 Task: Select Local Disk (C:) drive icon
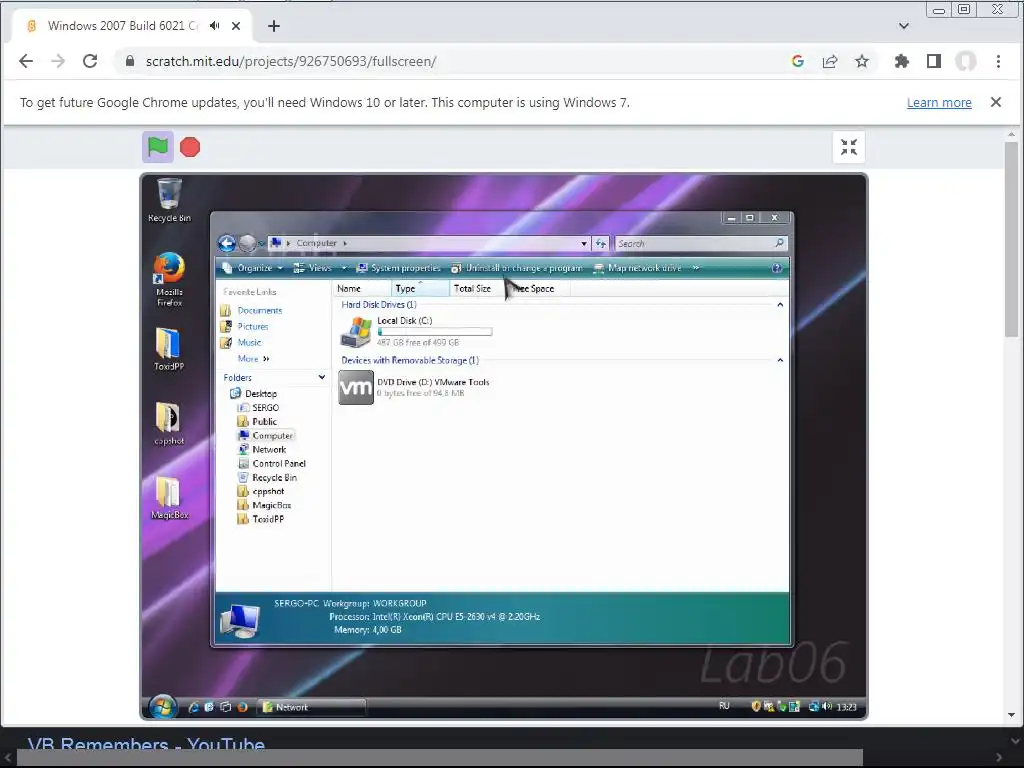coord(356,332)
